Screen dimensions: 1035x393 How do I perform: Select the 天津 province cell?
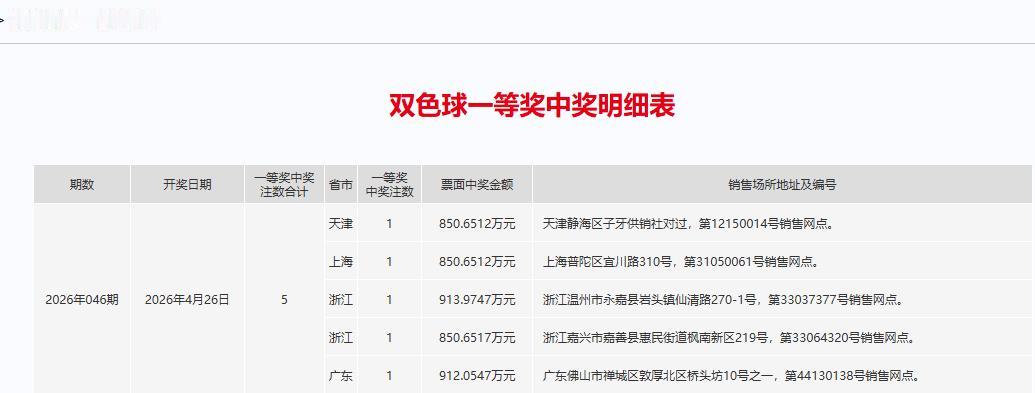tap(341, 224)
